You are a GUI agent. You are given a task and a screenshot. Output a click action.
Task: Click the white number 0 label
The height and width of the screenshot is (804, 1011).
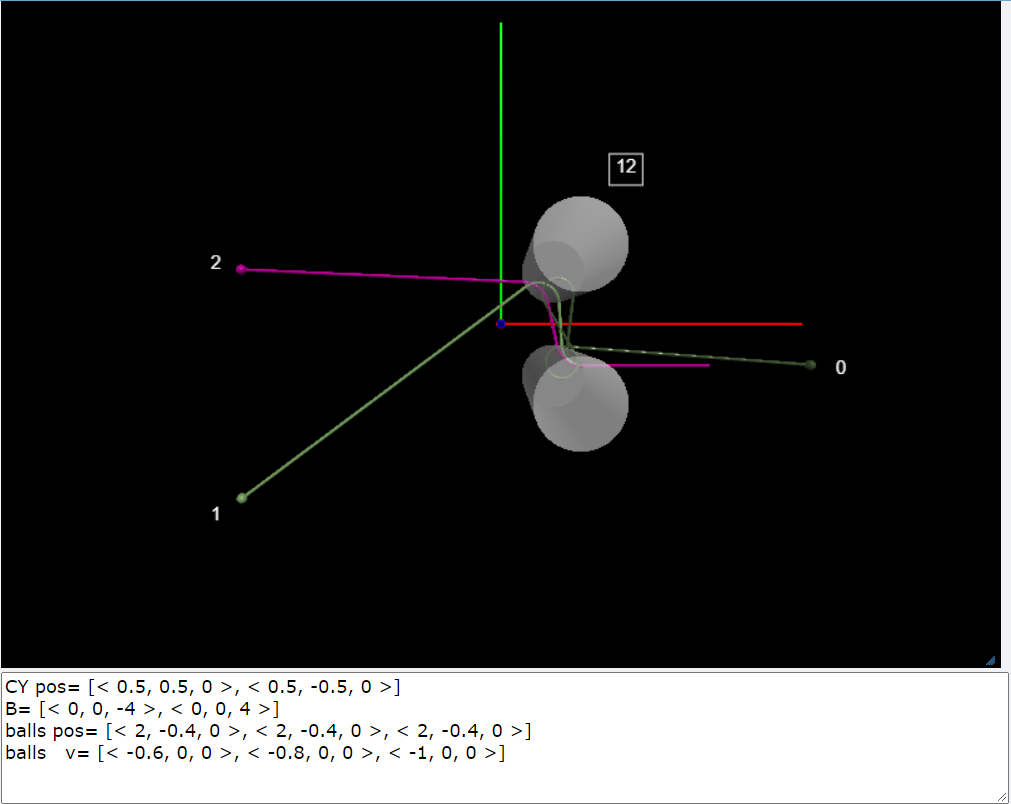point(840,368)
